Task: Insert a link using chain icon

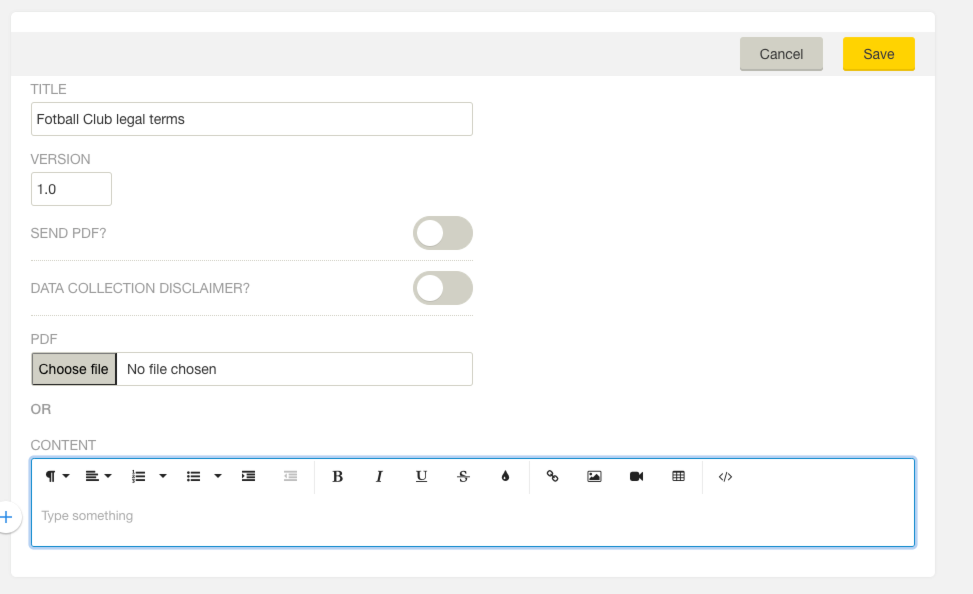Action: click(552, 476)
